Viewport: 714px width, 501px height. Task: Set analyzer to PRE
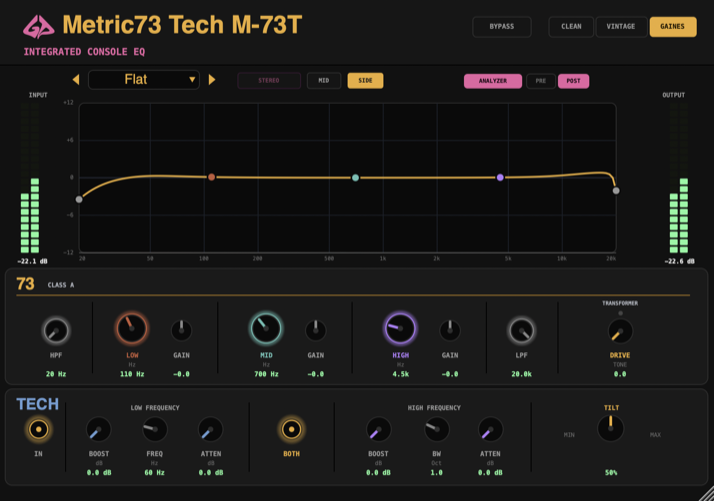(541, 81)
